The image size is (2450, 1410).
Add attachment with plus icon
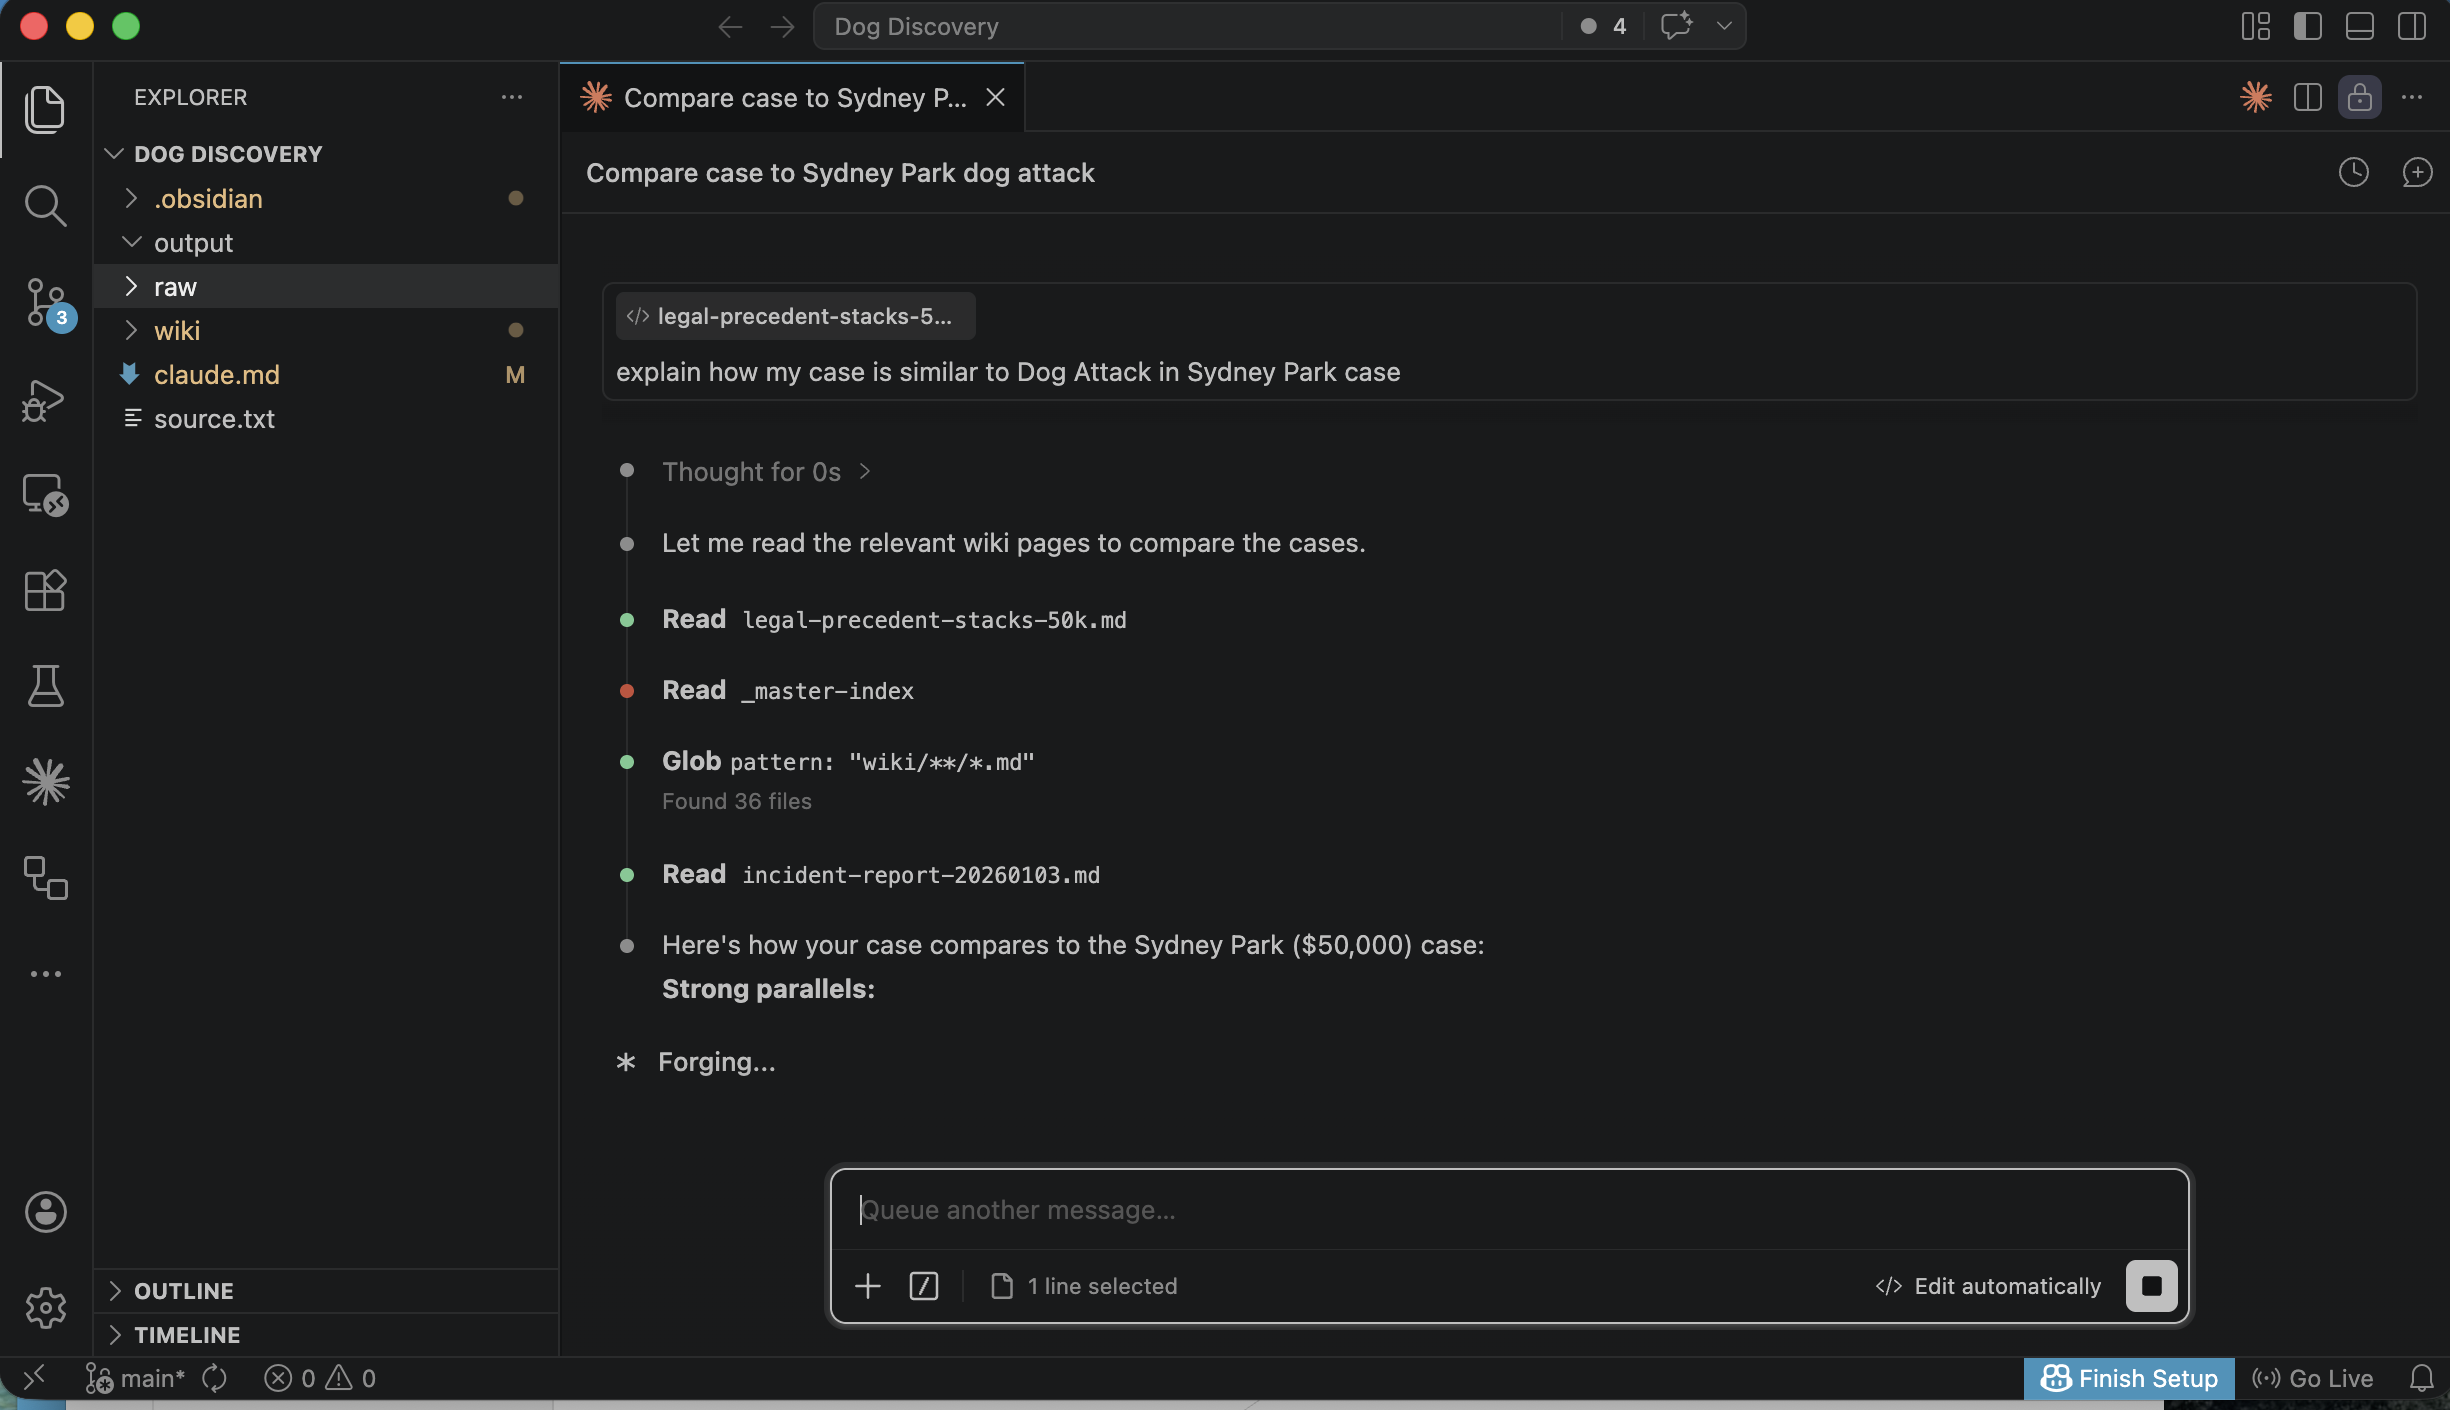point(868,1286)
